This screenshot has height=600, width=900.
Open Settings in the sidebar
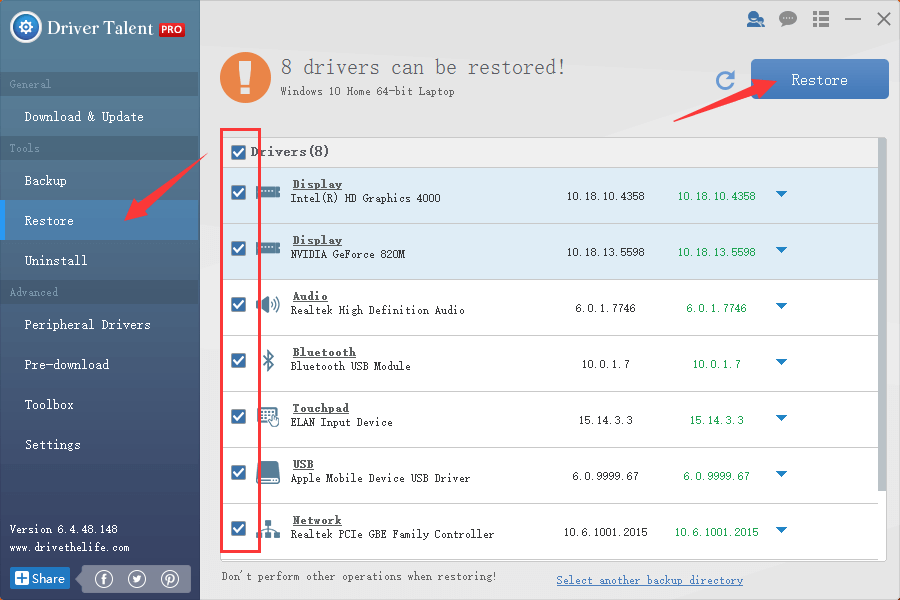point(100,445)
